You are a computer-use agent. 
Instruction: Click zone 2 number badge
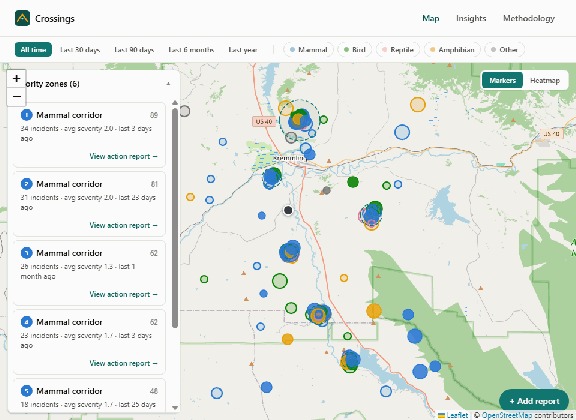click(x=26, y=184)
